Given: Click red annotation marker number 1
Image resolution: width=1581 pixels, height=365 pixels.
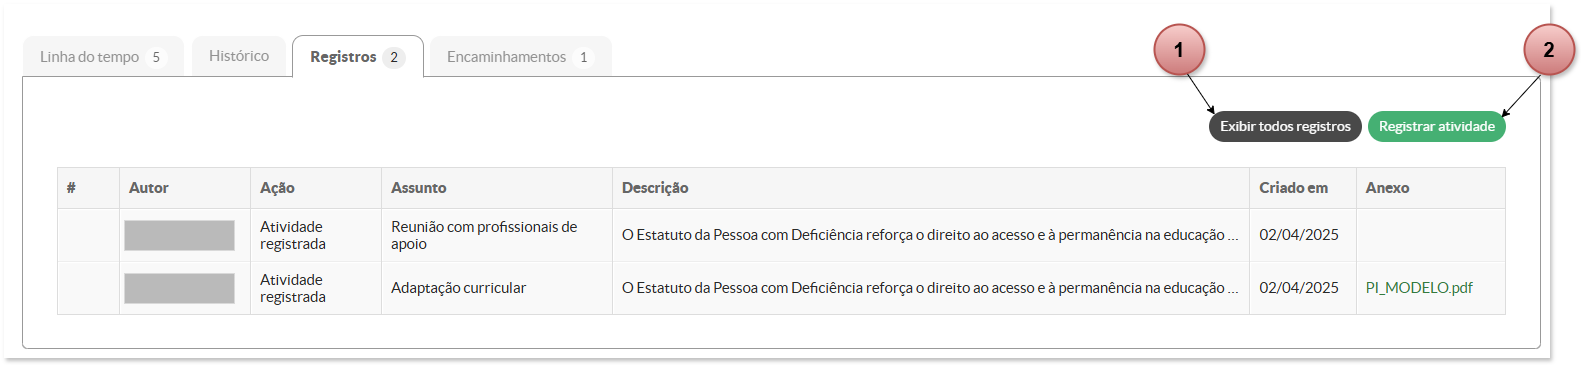Looking at the screenshot, I should click(x=1179, y=50).
